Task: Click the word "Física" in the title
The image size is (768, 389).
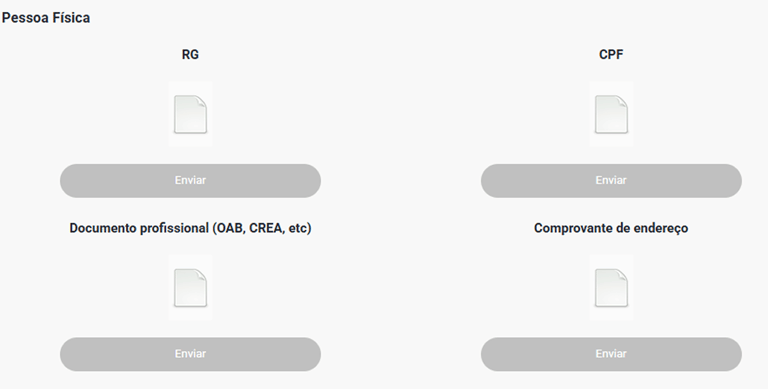Action: pos(71,18)
